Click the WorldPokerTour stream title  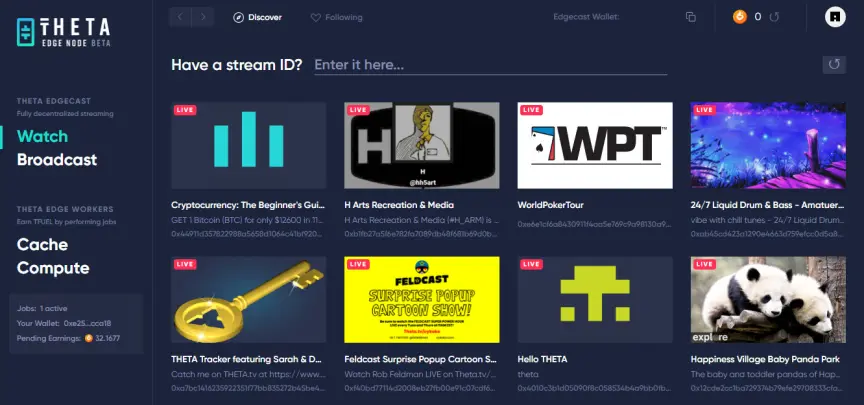[x=550, y=205]
